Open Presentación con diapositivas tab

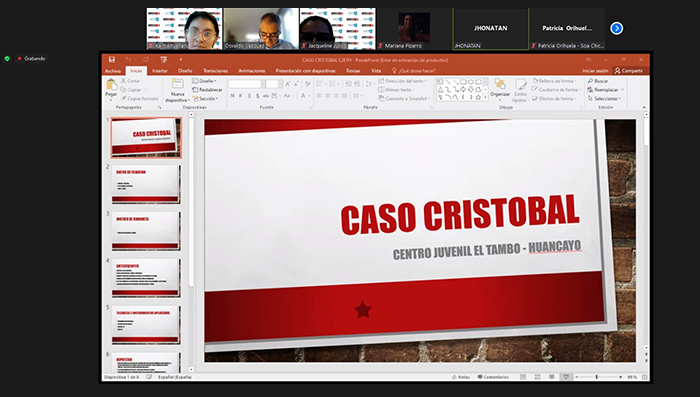305,71
